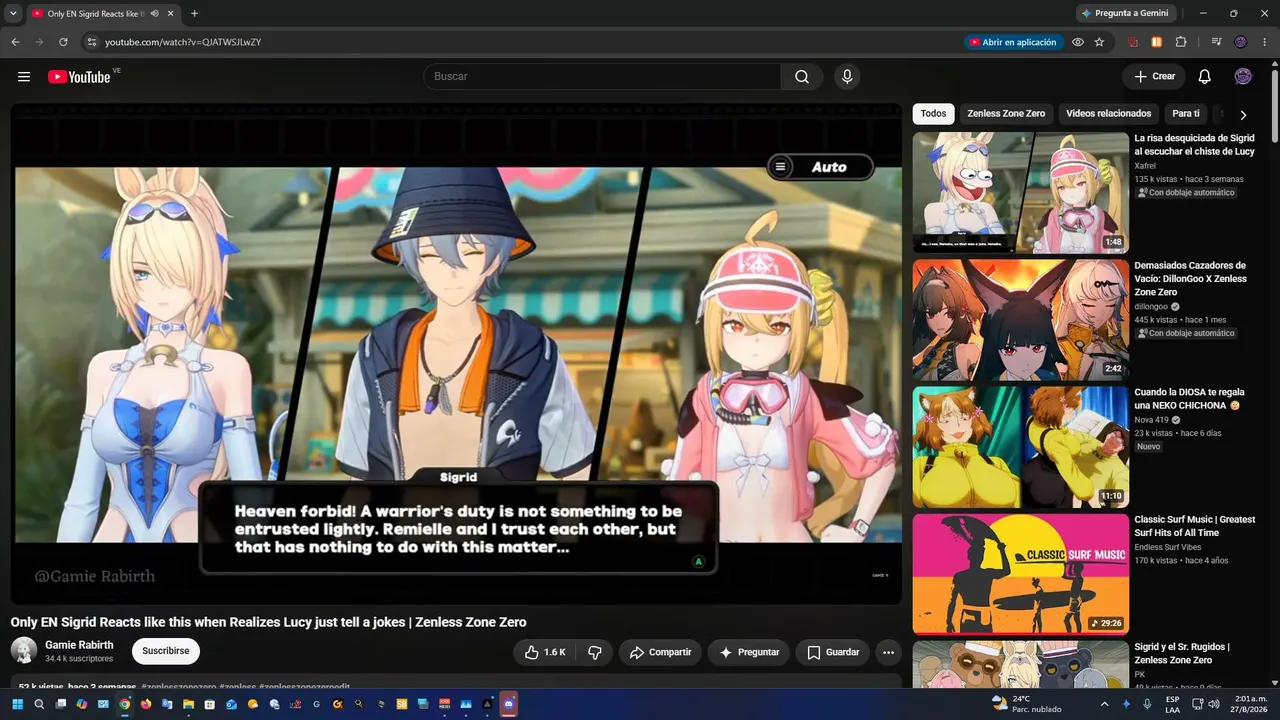Open the YouTube account avatar menu
Image resolution: width=1280 pixels, height=720 pixels.
pos(1243,77)
